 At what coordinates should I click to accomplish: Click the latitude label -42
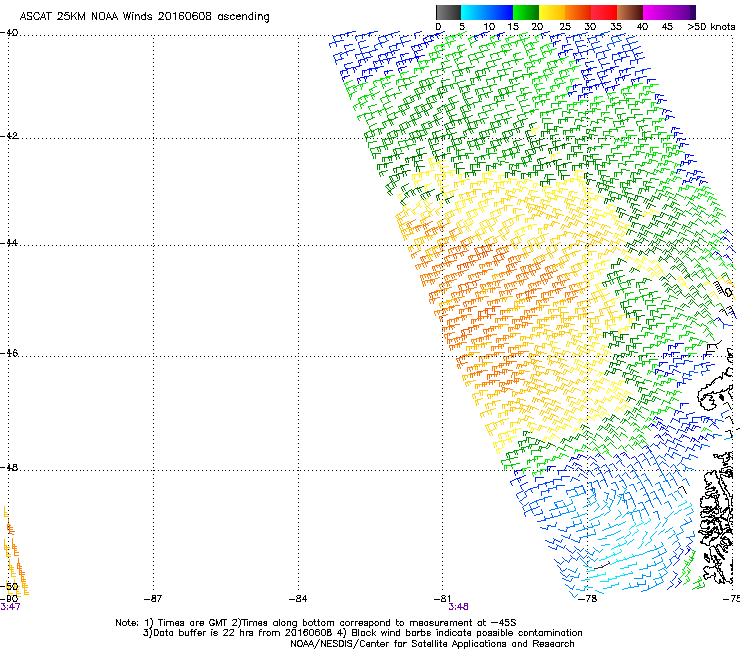click(9, 135)
